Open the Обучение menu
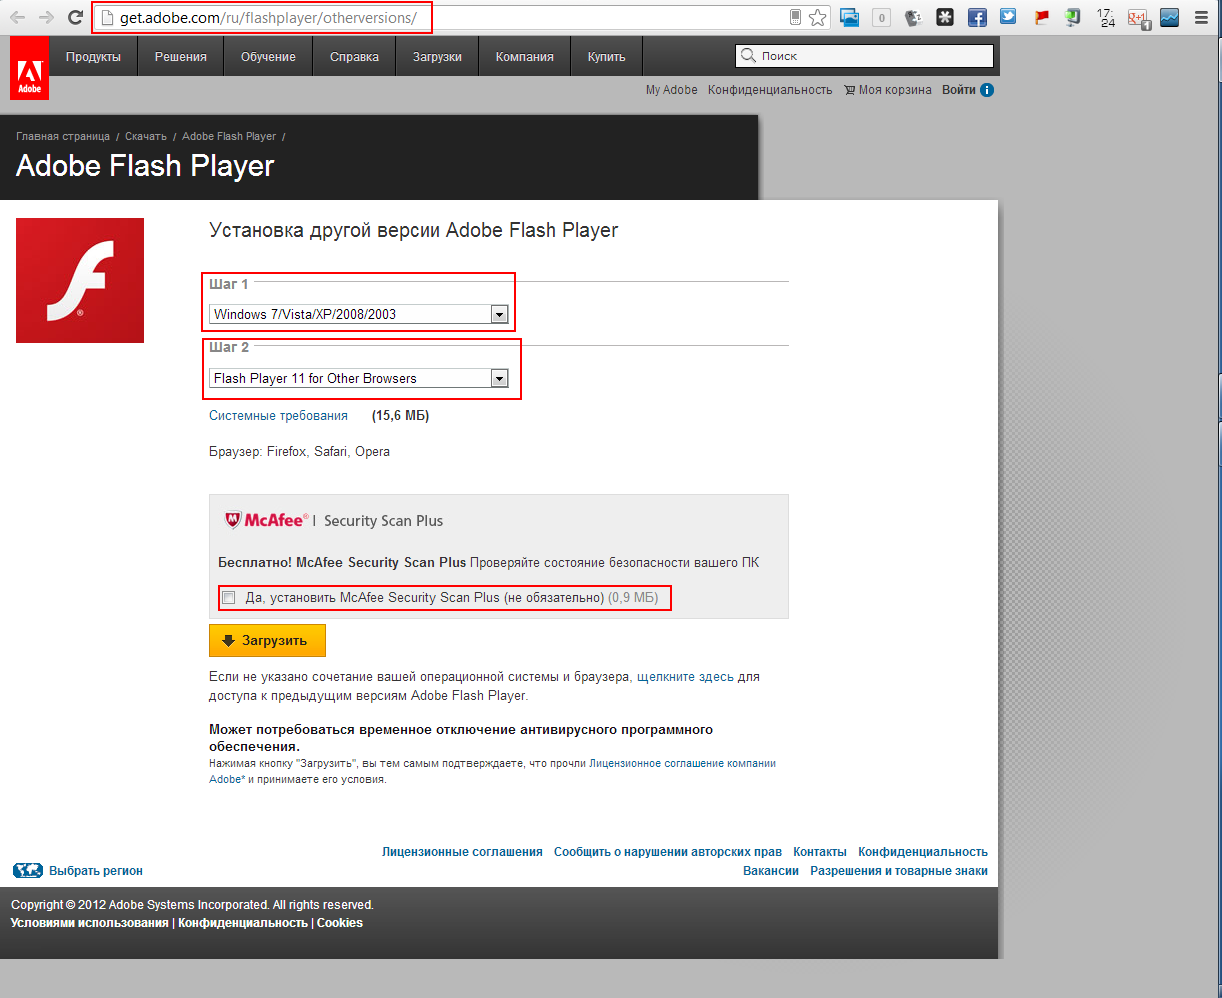Screen dimensions: 1222x998 tap(268, 57)
